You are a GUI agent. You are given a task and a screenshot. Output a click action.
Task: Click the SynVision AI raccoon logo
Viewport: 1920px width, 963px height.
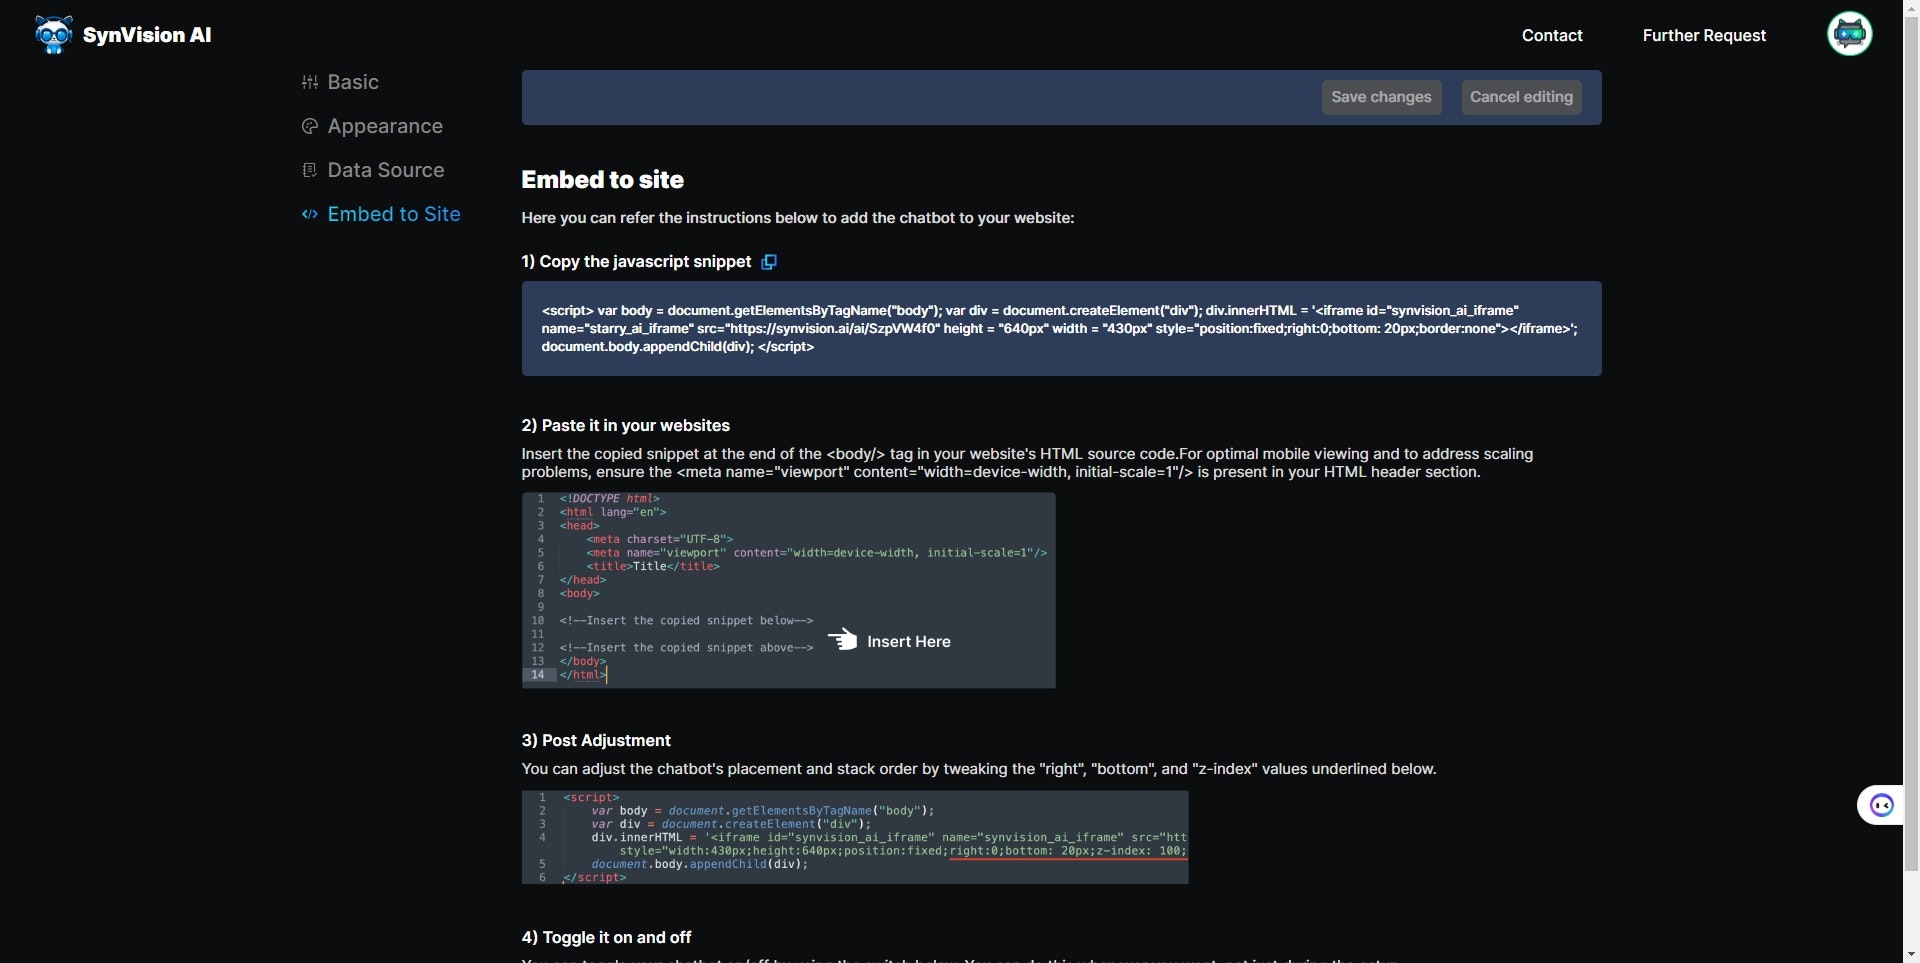point(54,35)
